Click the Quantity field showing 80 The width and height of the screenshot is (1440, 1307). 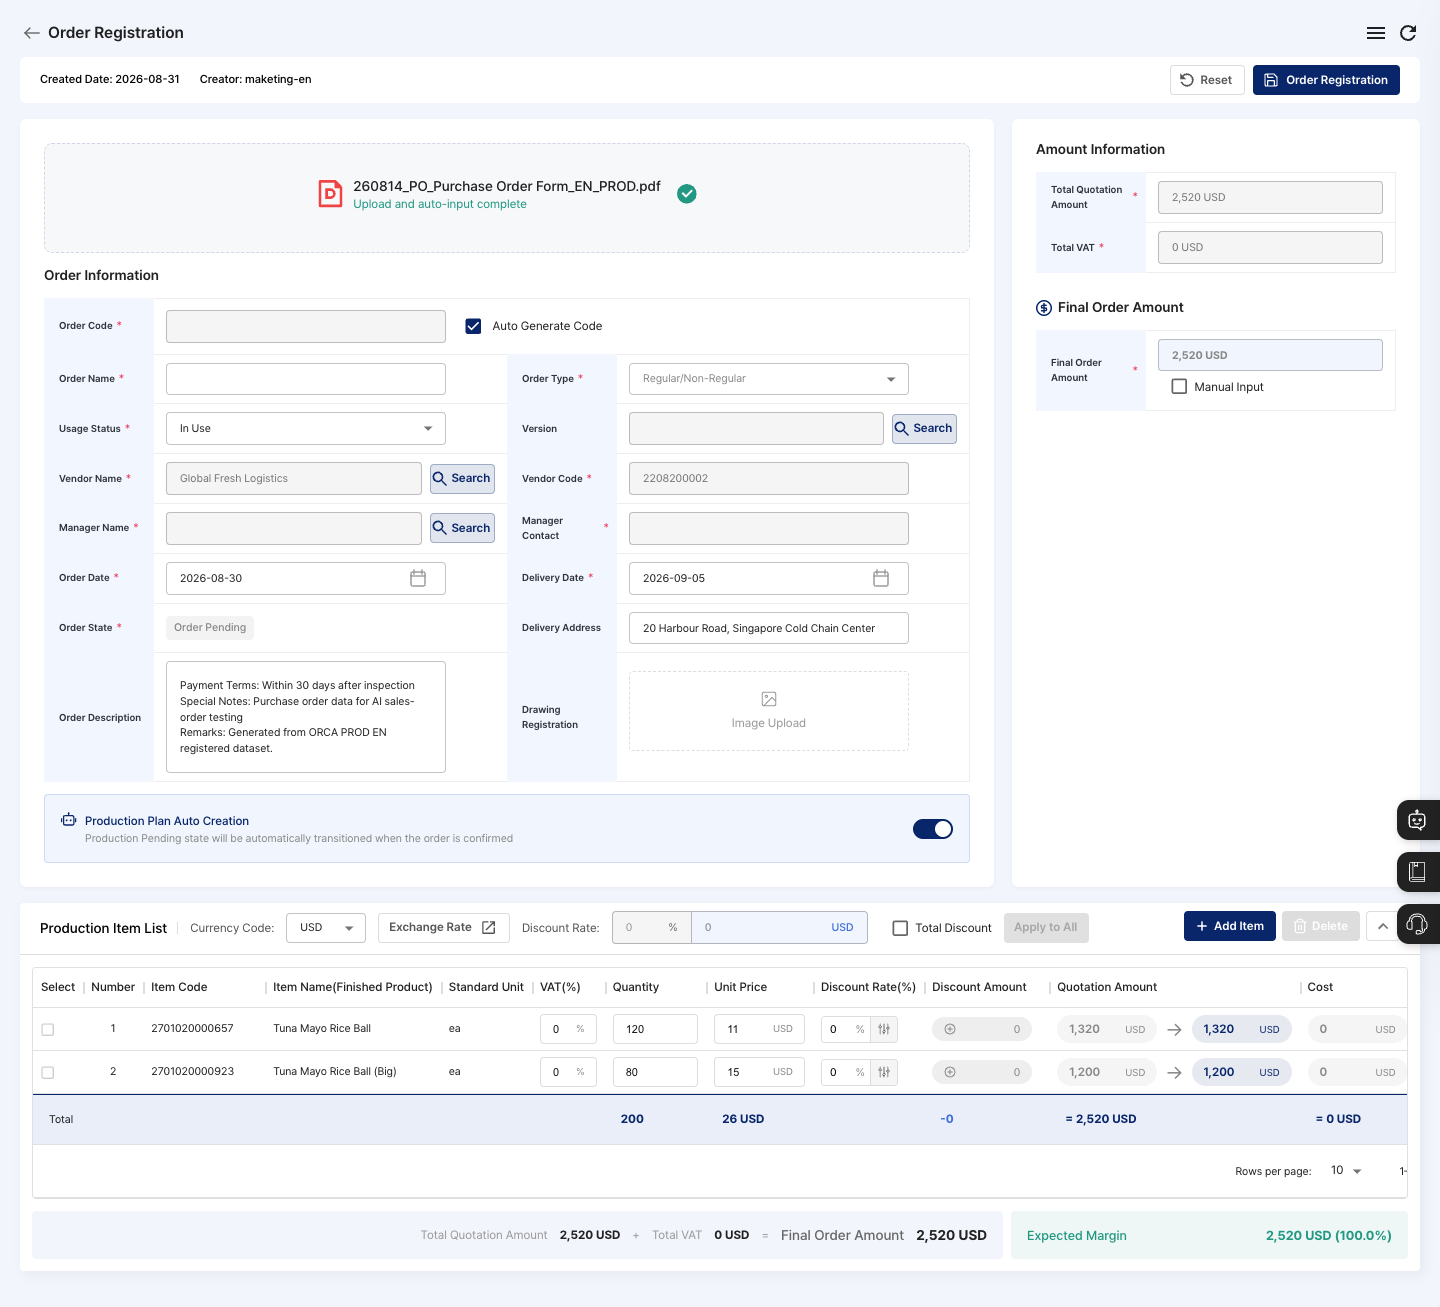click(655, 1072)
